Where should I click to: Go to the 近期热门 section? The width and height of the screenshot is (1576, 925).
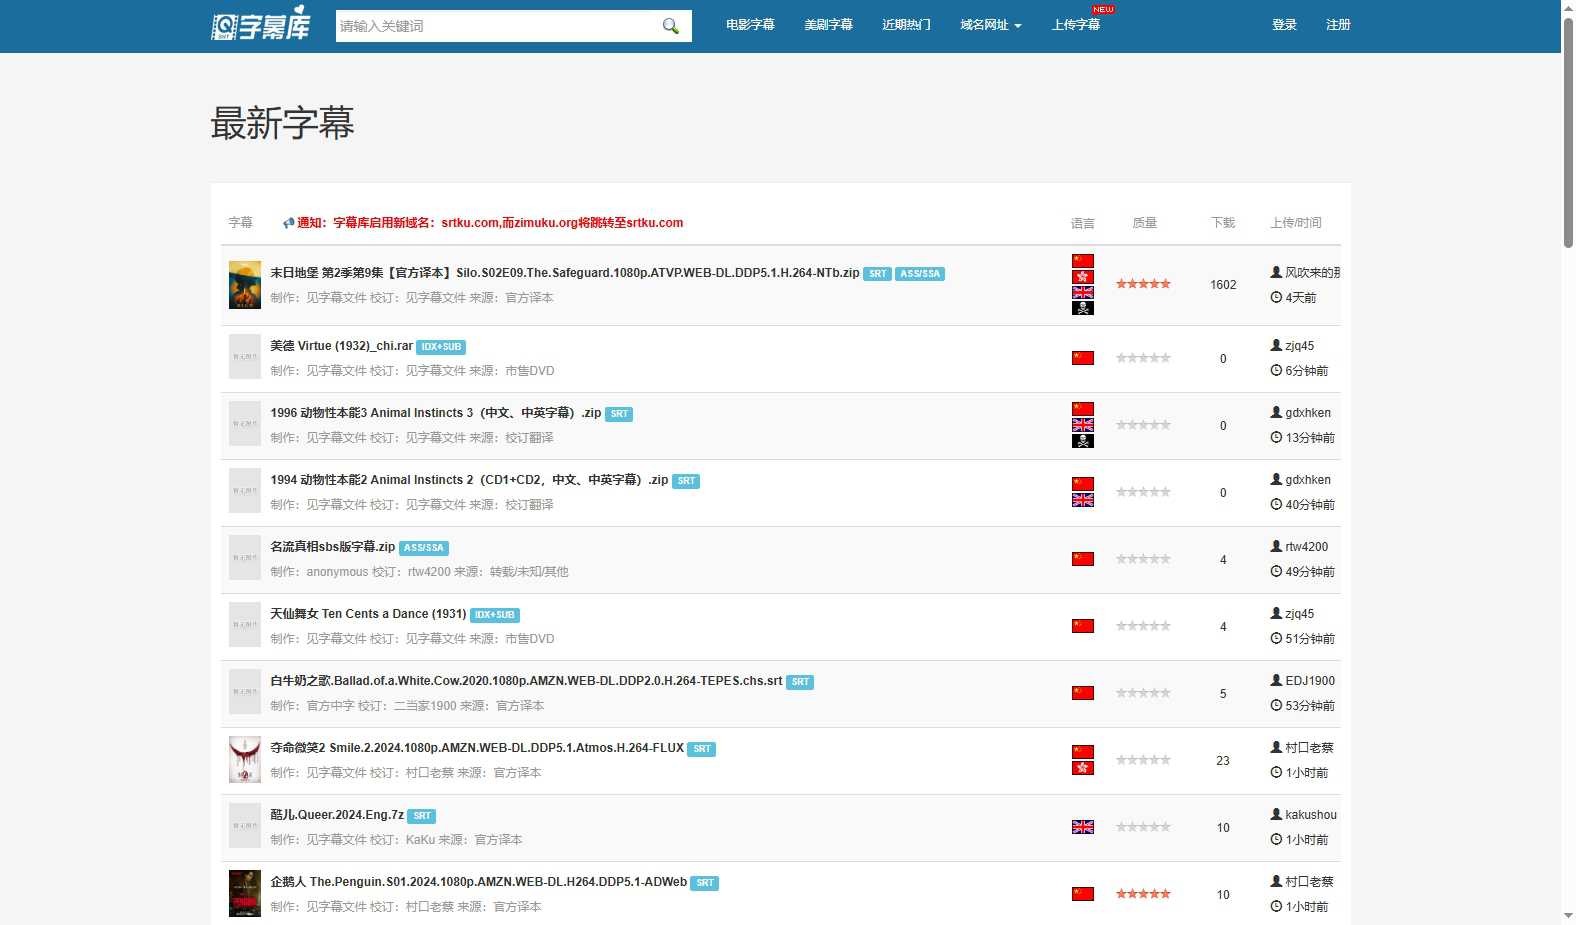(x=906, y=25)
